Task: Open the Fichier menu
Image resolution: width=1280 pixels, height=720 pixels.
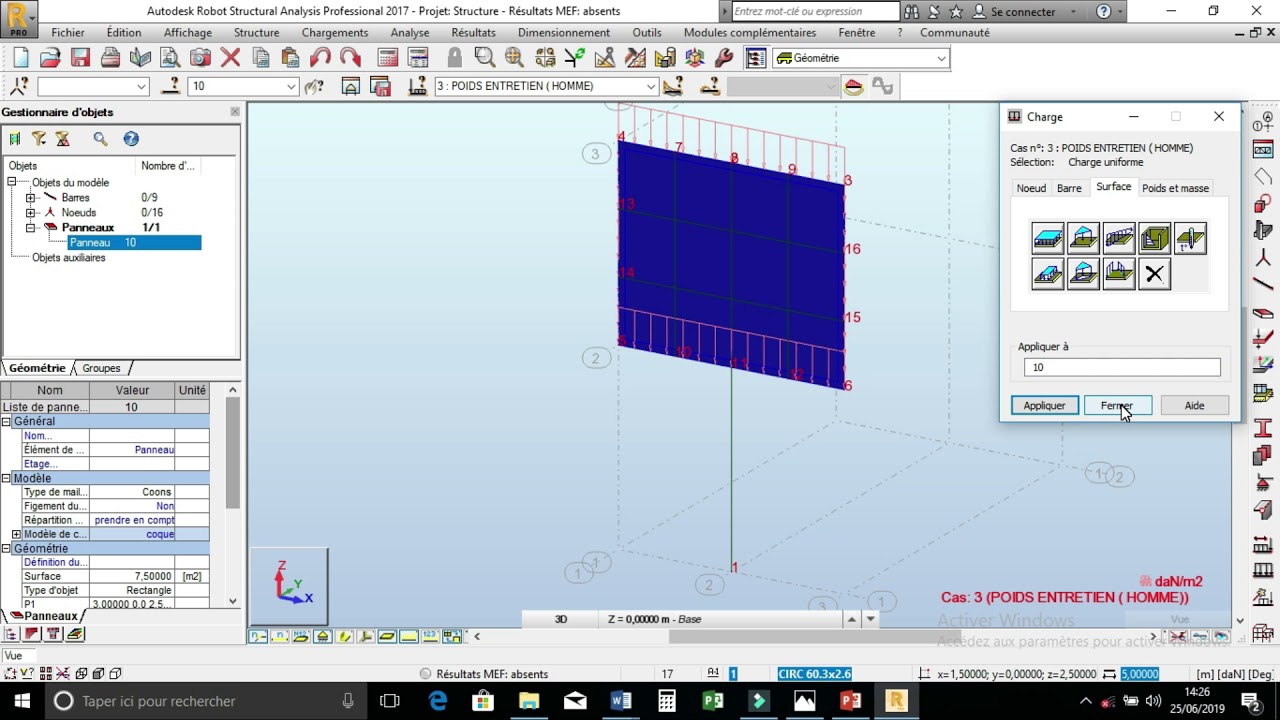Action: click(68, 33)
